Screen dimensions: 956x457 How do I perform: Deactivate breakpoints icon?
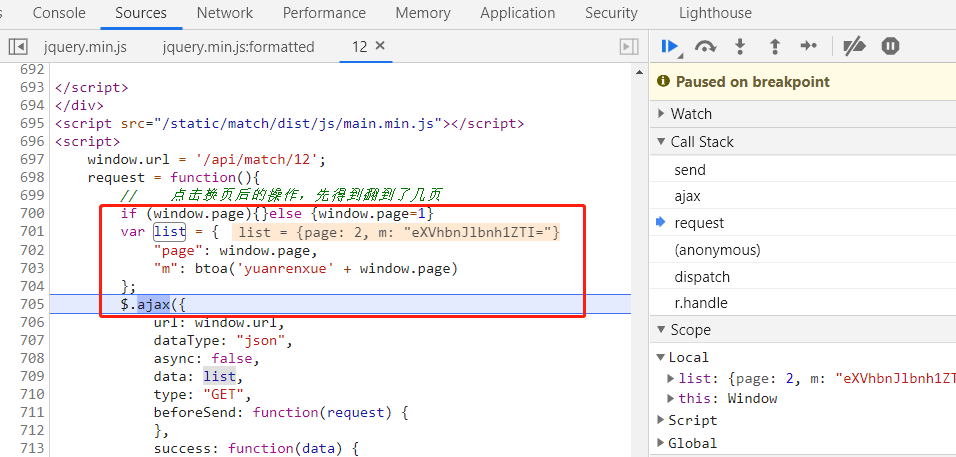tap(854, 46)
